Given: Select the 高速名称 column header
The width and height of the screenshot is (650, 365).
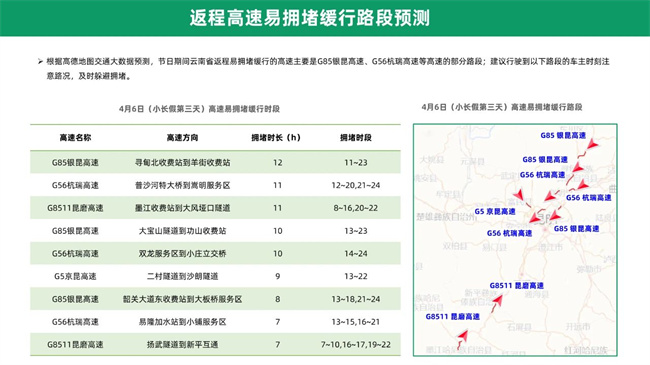Looking at the screenshot, I should click(x=75, y=138).
